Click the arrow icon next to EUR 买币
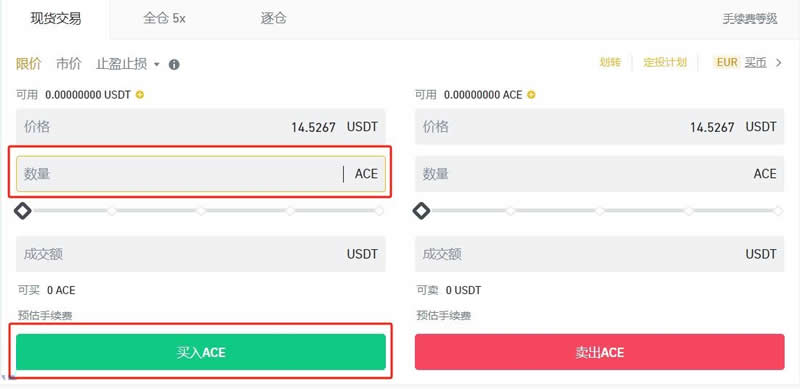Screen dimensions: 800x389 pos(778,63)
